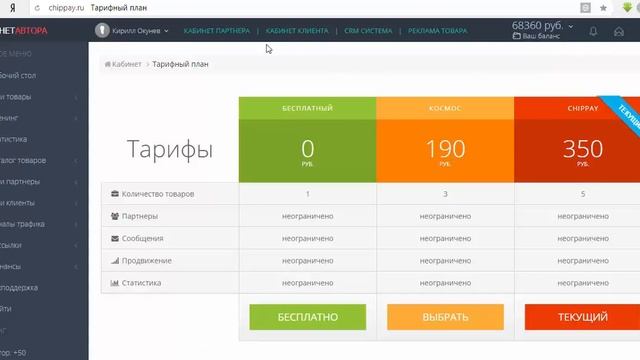Screen dimensions: 640x360
Task: Expand the клиенты sidebar submenu
Action: [x=76, y=203]
